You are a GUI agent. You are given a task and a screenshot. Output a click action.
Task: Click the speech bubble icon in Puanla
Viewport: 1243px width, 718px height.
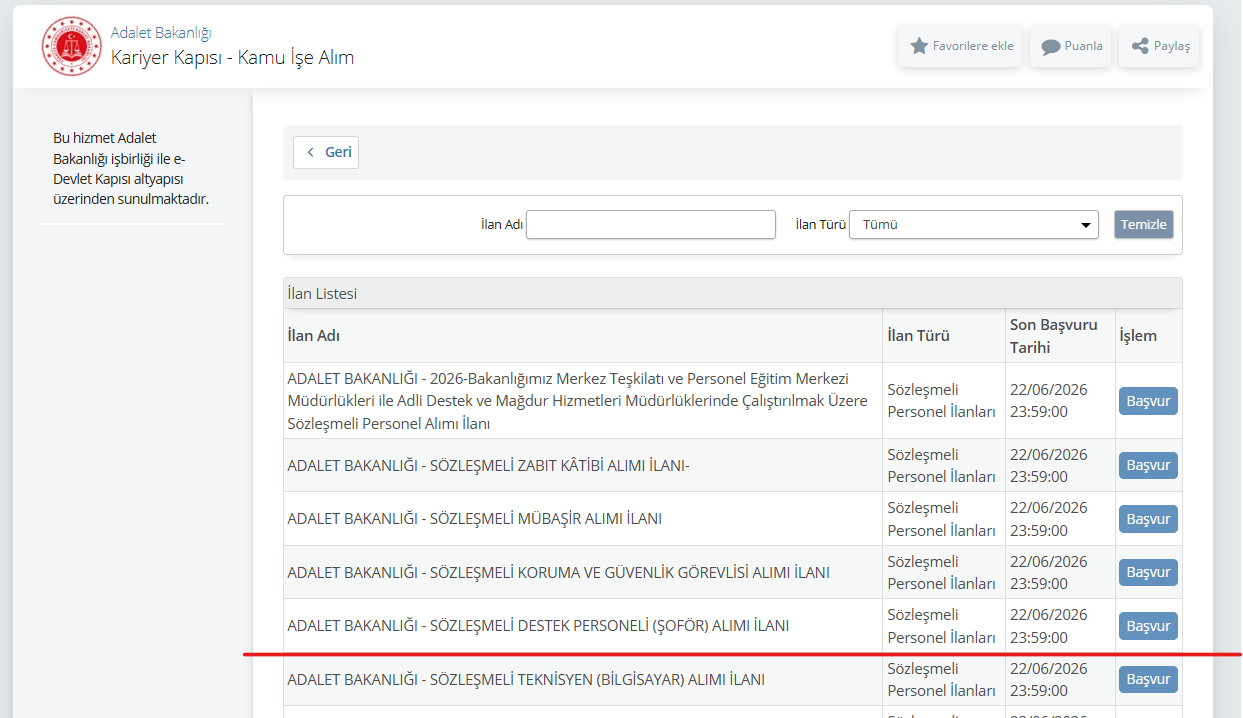point(1050,46)
